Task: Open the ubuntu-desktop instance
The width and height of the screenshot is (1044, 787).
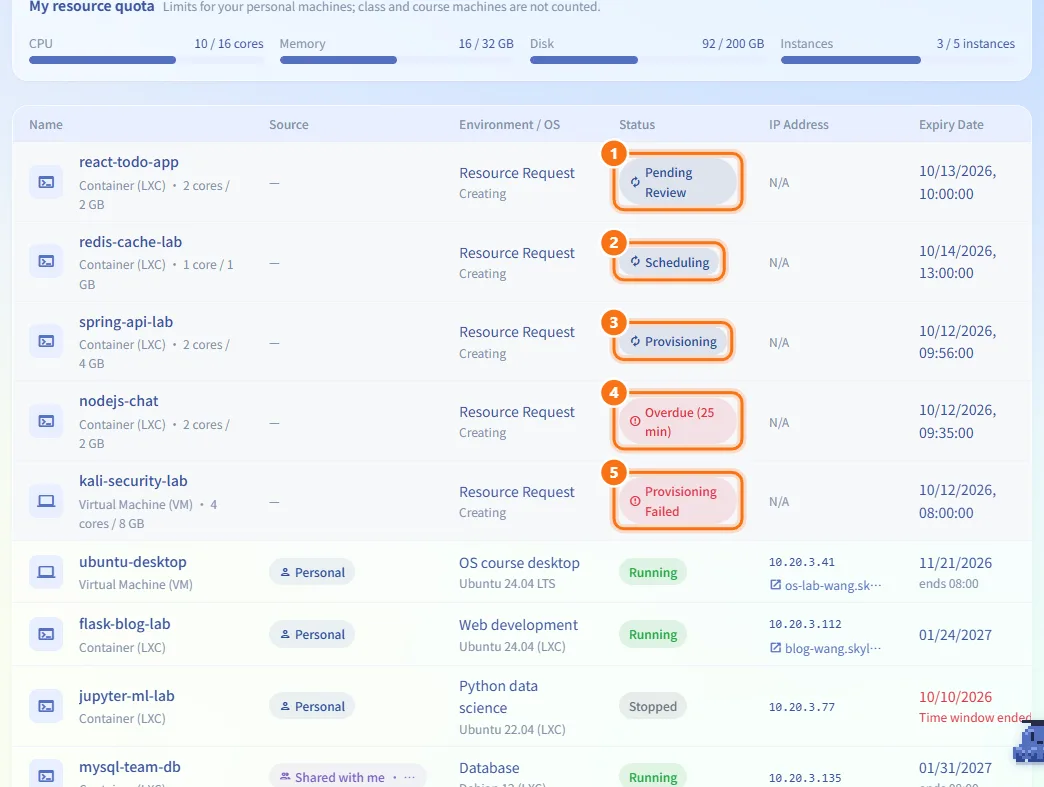Action: coord(132,561)
